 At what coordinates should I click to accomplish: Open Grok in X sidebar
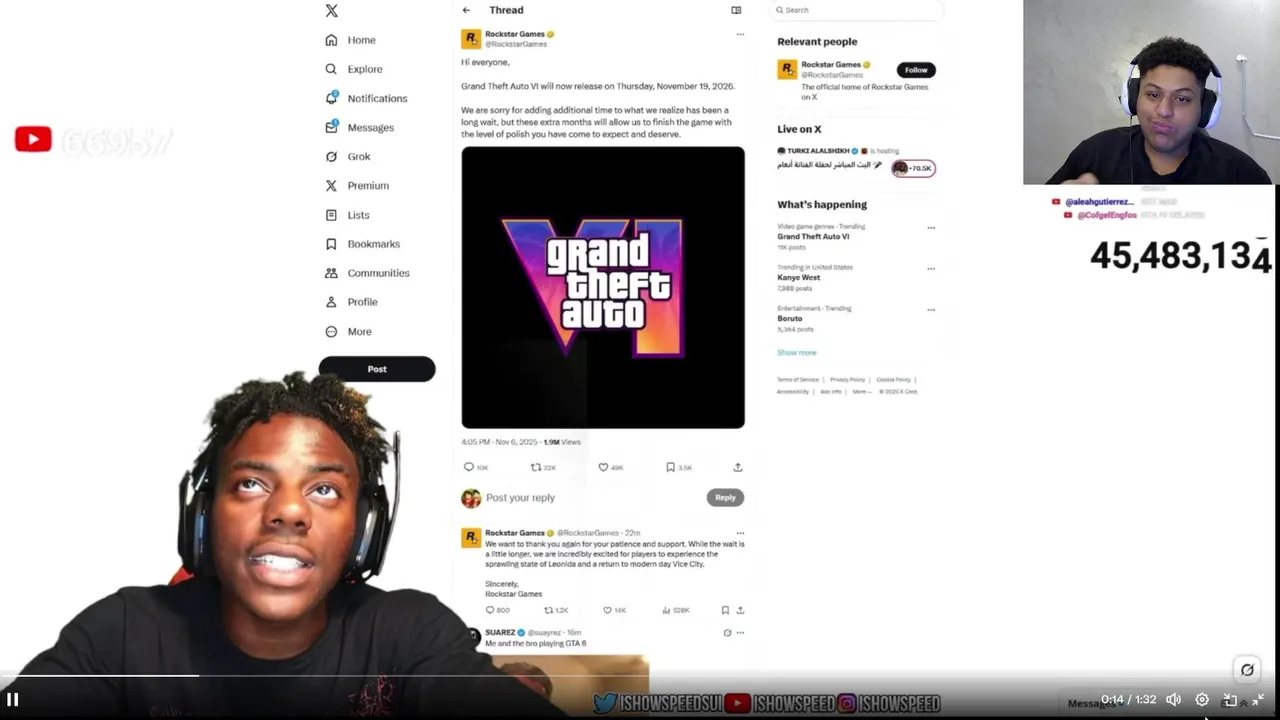[348, 156]
